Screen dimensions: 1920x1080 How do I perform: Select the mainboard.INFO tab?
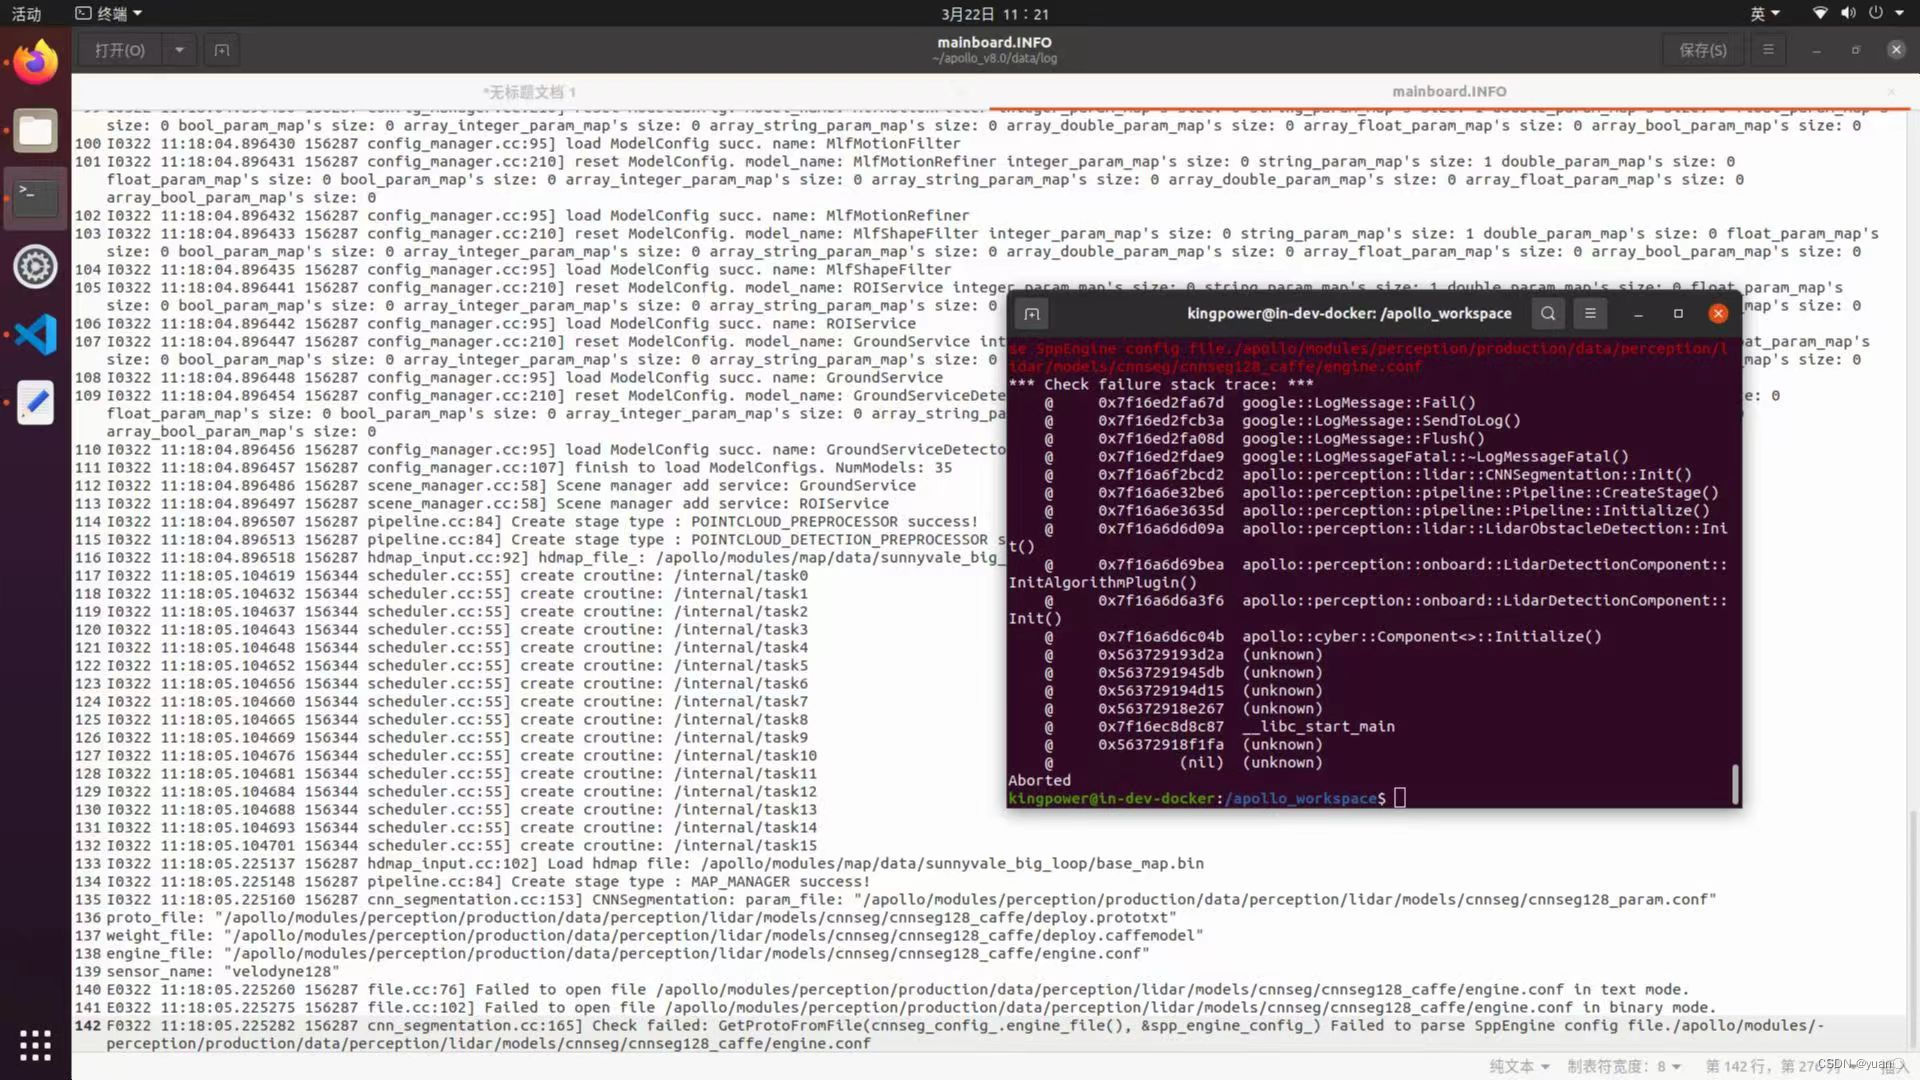tap(1448, 92)
